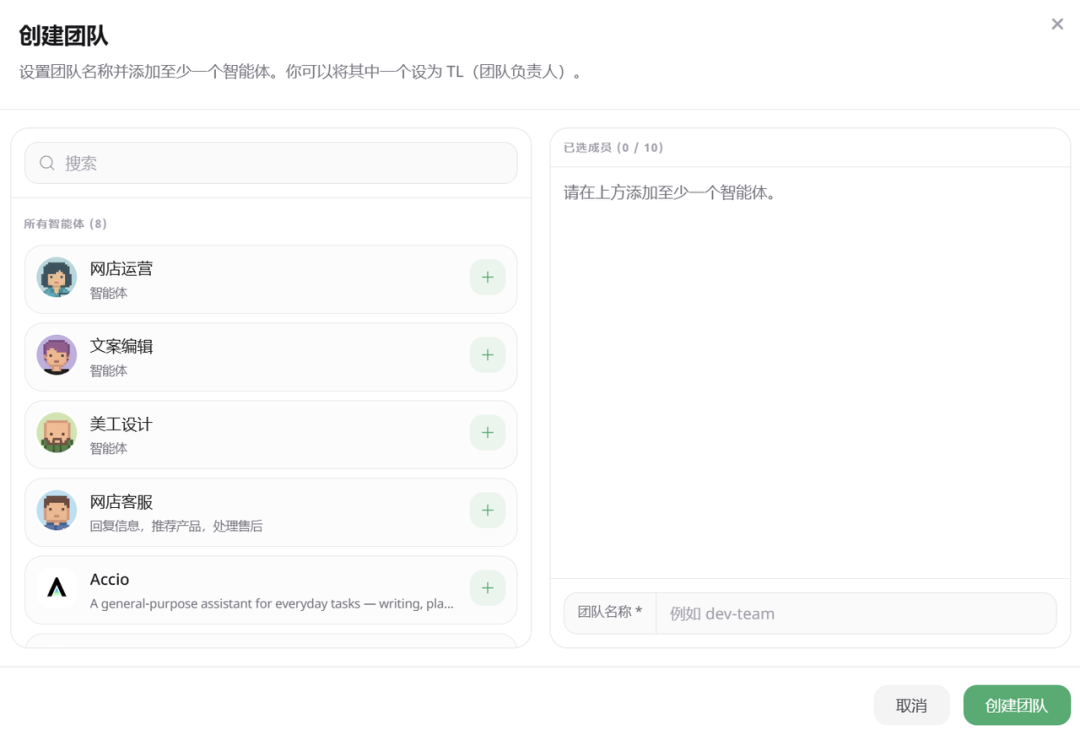Close the 创建团队 dialog

[x=1057, y=24]
